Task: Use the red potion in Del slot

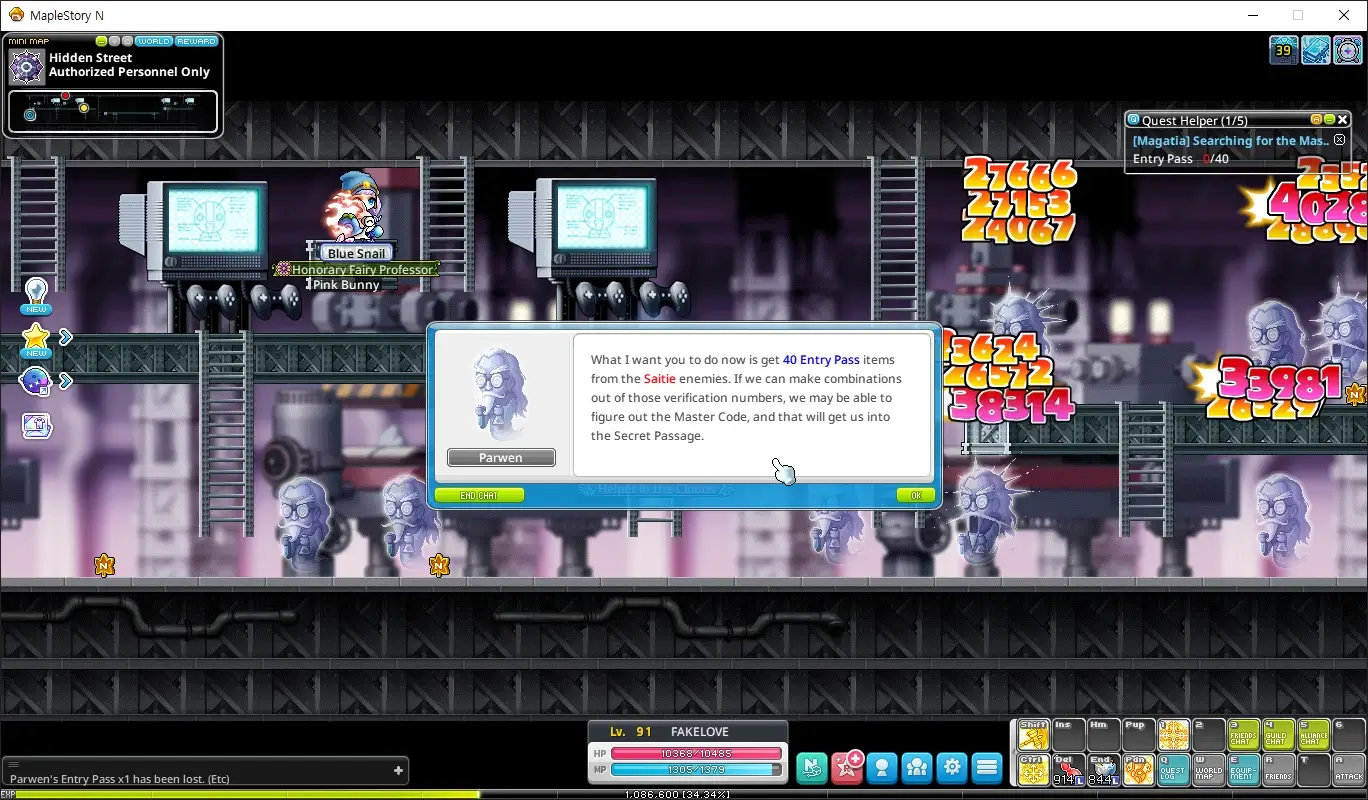Action: pos(1068,769)
